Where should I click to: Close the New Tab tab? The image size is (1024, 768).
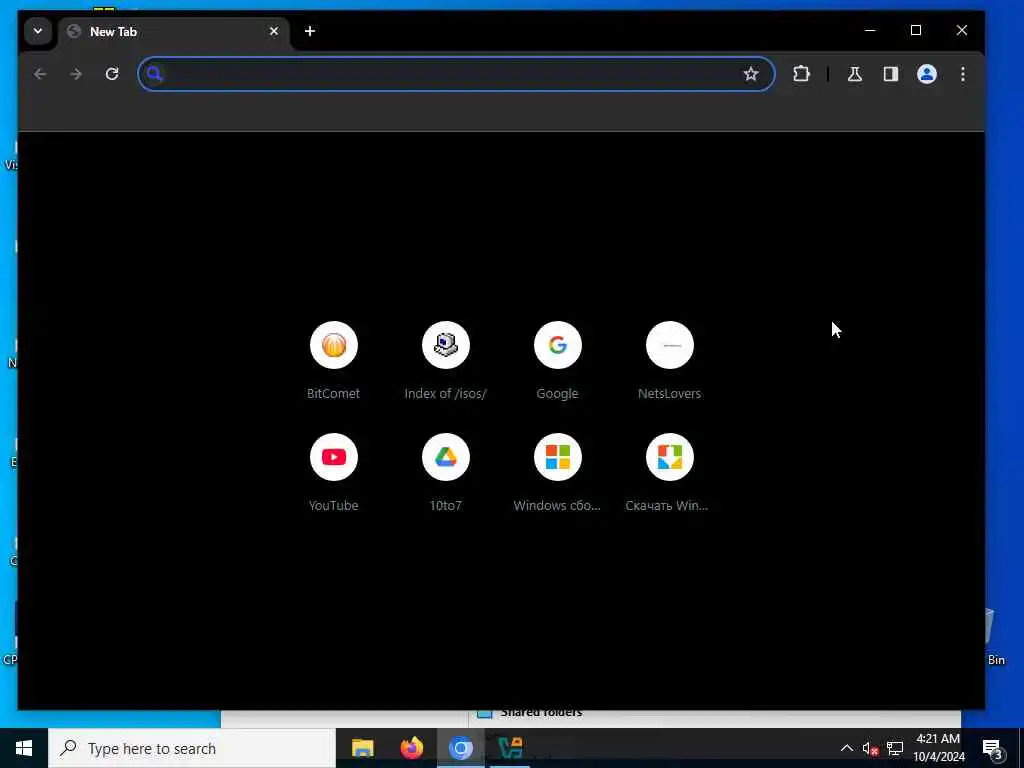point(274,31)
